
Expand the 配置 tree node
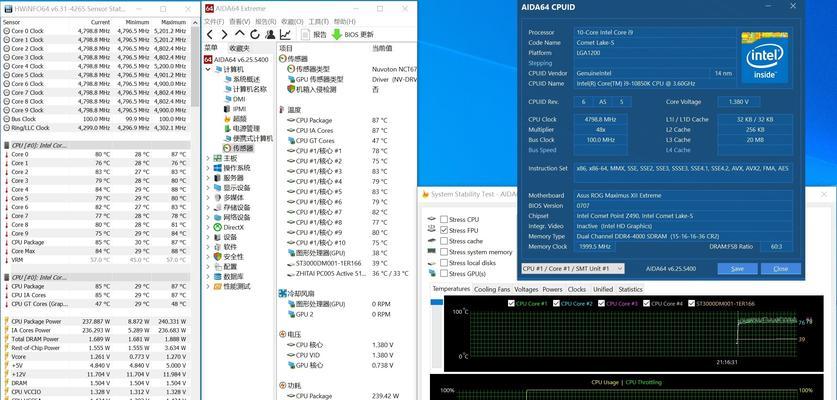[x=209, y=266]
